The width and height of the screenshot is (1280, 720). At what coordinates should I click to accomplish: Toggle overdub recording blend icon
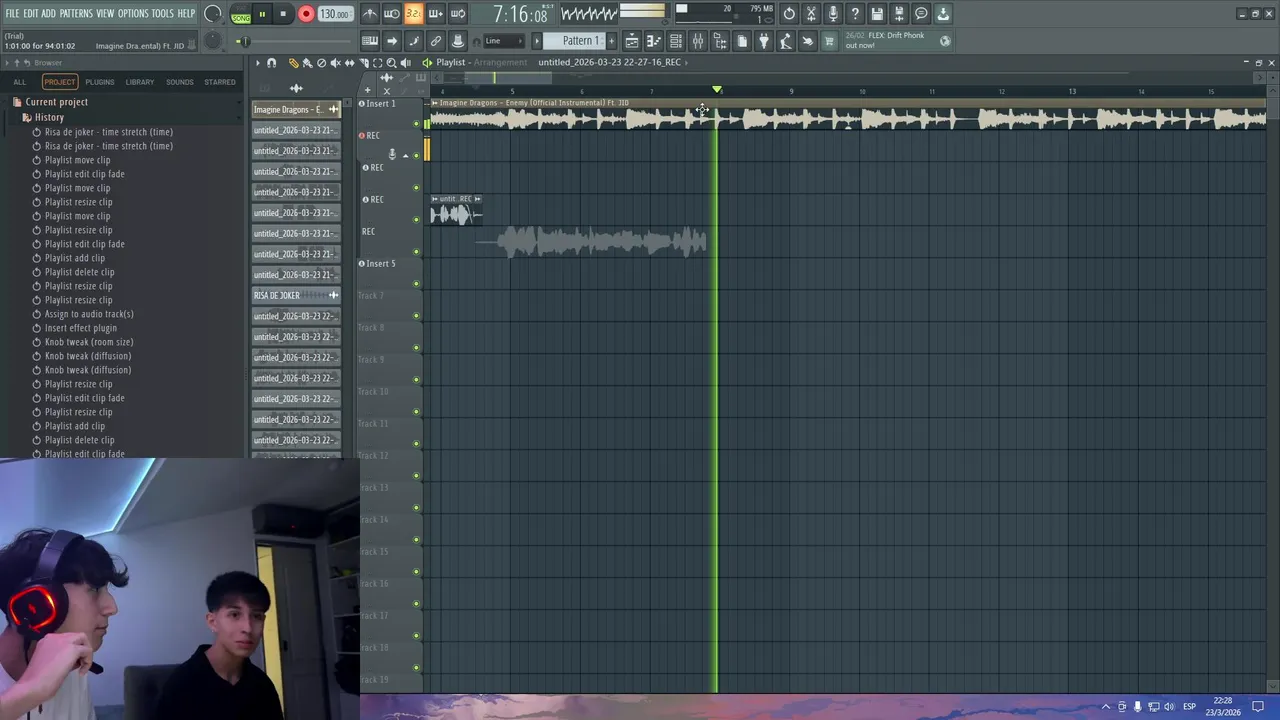click(435, 14)
